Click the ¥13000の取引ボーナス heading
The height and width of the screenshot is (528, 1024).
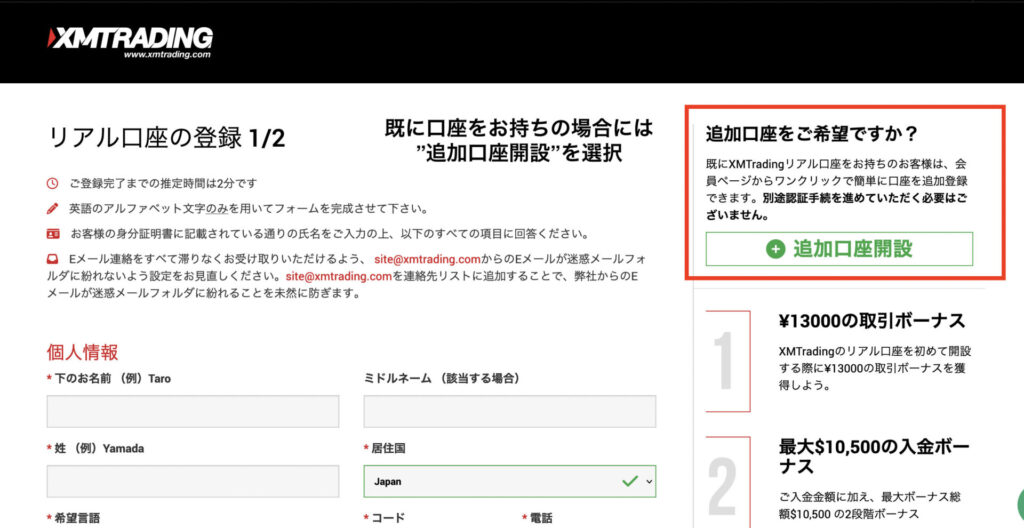click(872, 321)
